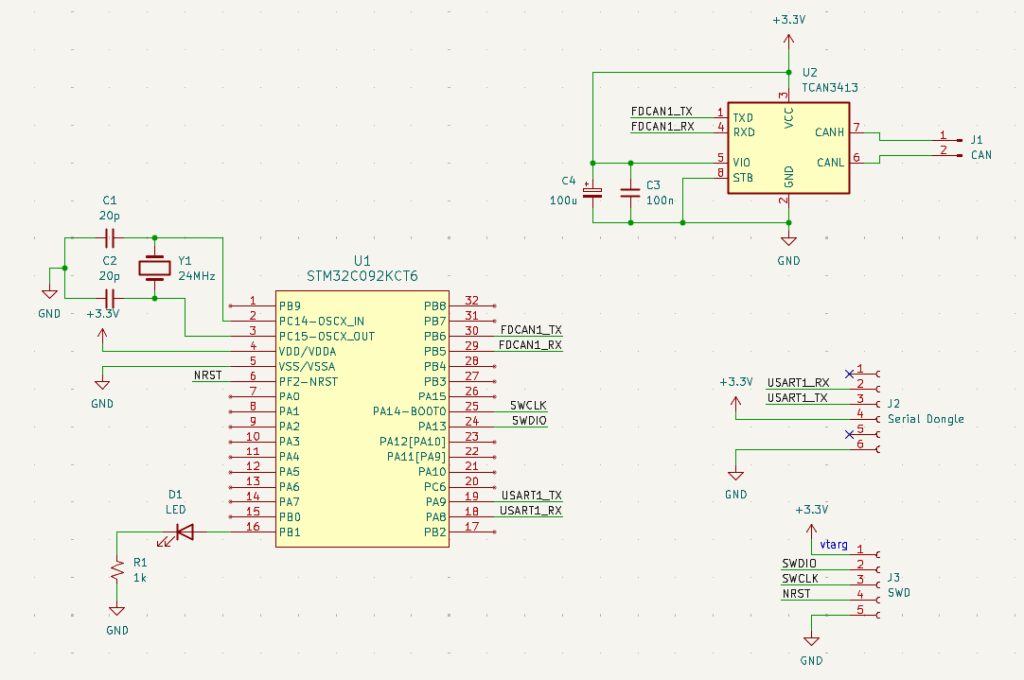Click the 20p value under C1
The width and height of the screenshot is (1024, 680).
[110, 216]
